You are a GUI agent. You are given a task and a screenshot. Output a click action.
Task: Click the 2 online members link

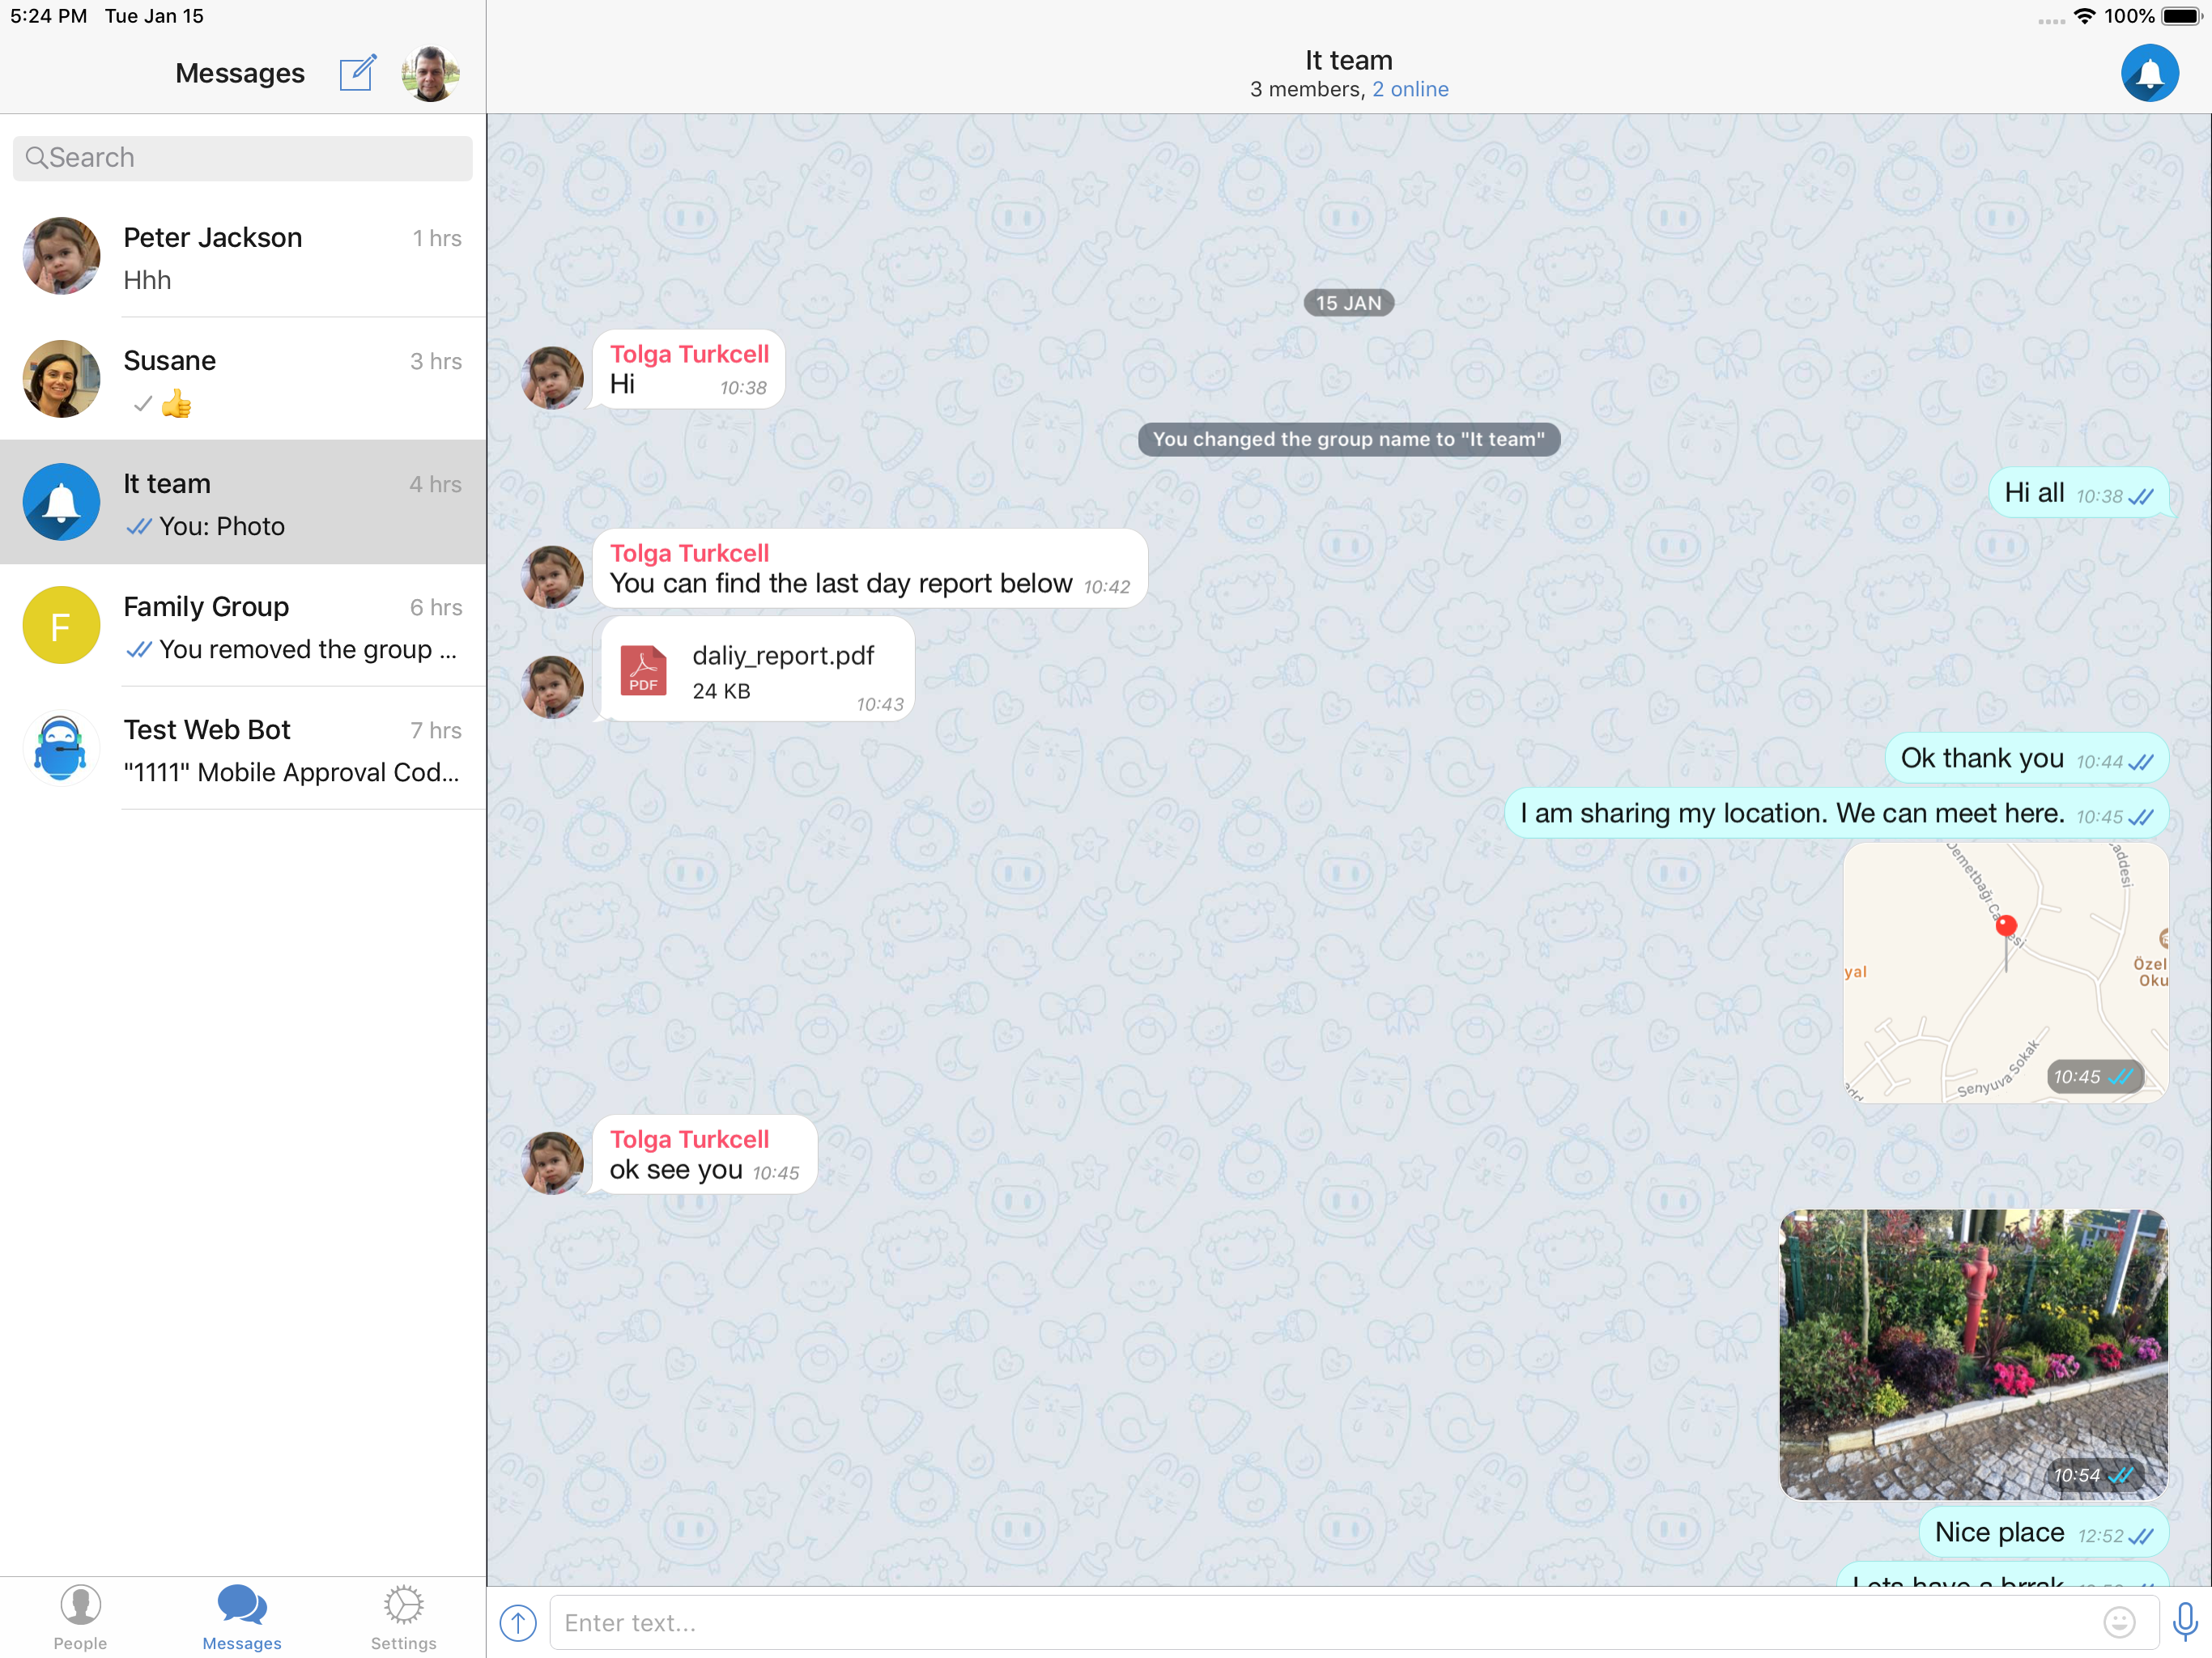(x=1410, y=89)
